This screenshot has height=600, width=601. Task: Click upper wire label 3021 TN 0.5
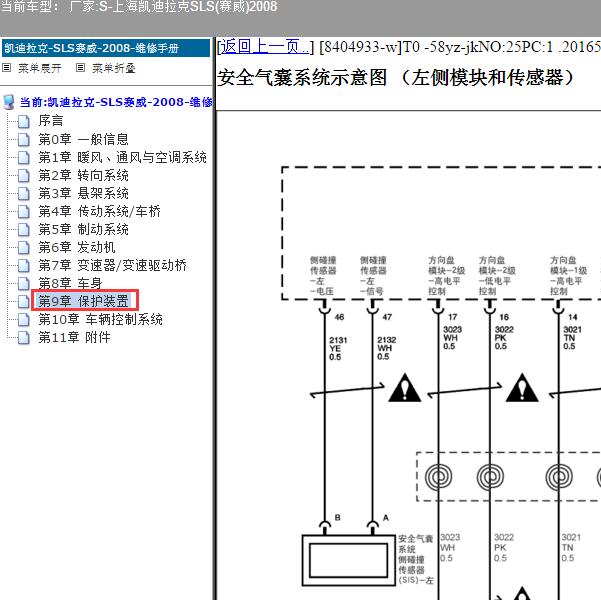click(x=572, y=338)
